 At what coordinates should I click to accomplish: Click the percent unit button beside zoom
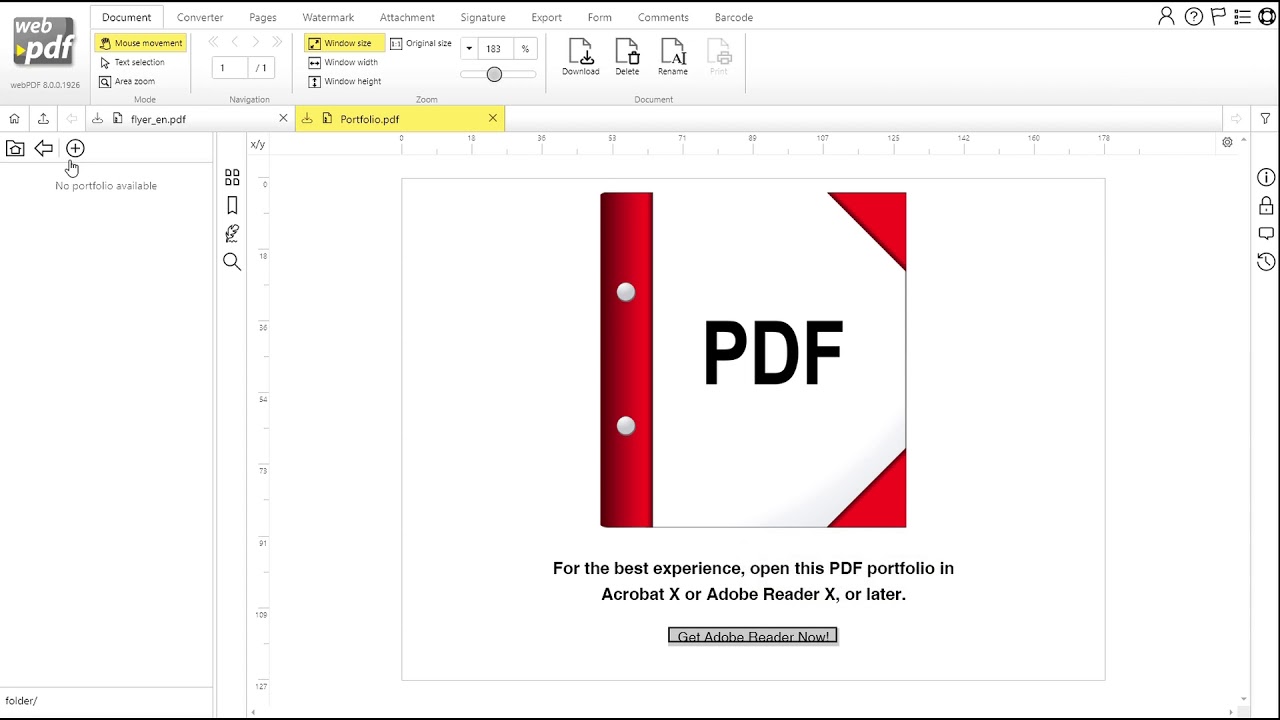tap(525, 48)
